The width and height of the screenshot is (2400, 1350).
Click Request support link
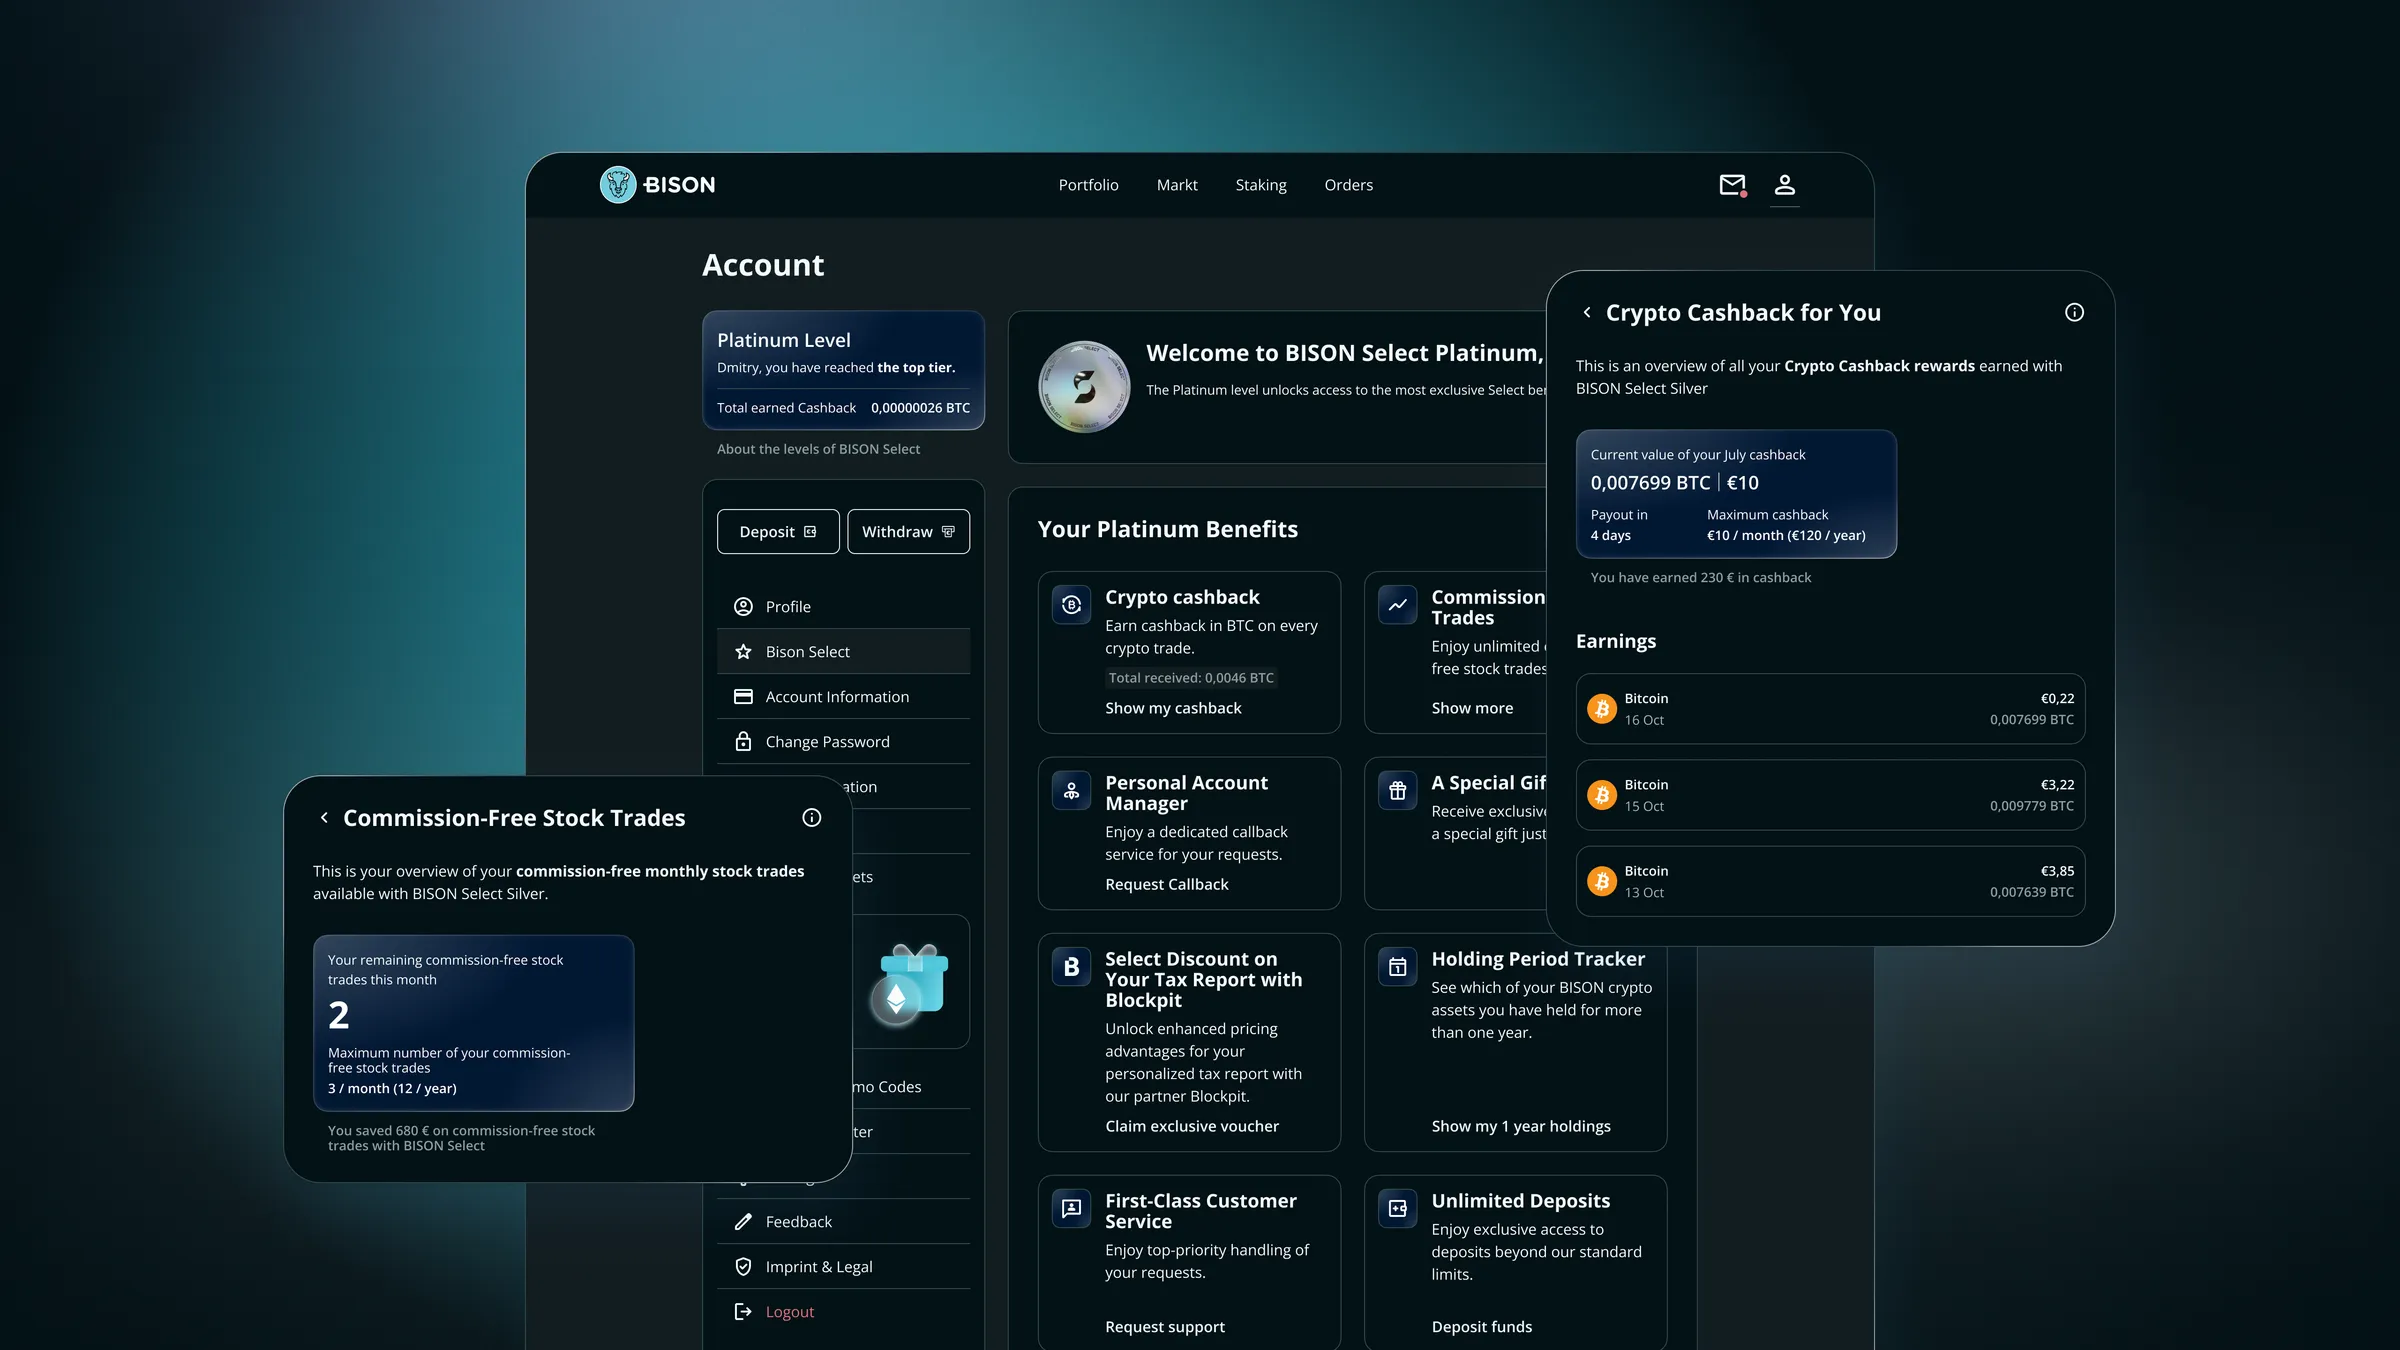1165,1327
